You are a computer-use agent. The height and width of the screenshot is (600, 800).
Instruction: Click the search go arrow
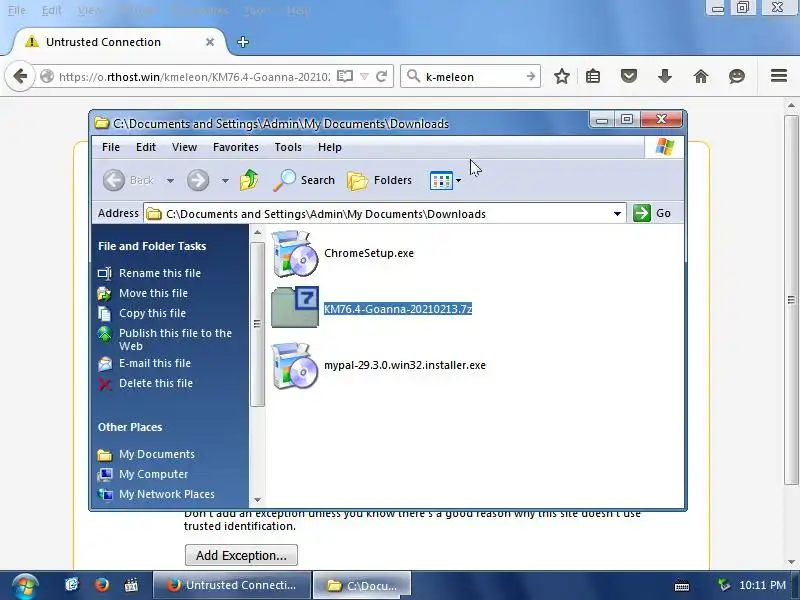[531, 77]
